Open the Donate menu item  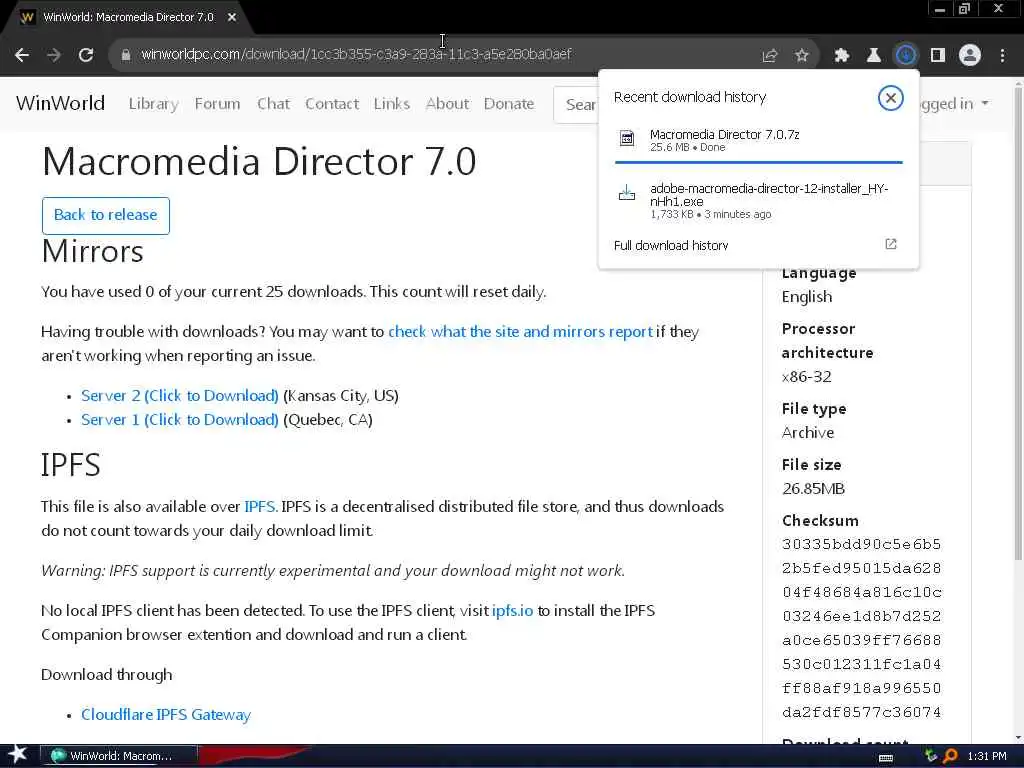(x=509, y=104)
